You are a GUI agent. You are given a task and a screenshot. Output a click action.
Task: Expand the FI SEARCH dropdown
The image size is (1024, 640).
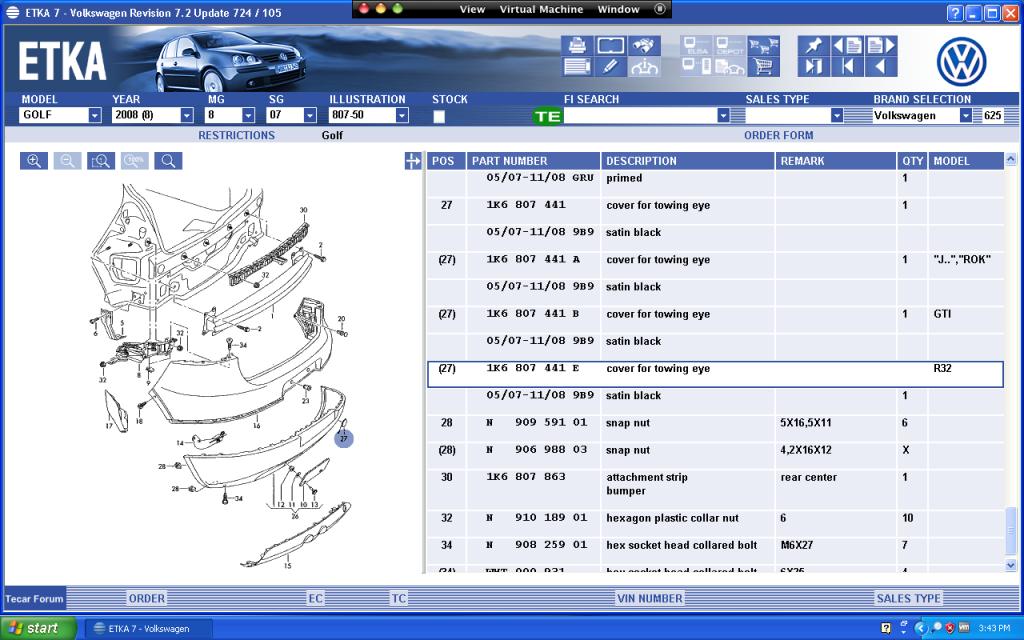click(723, 116)
